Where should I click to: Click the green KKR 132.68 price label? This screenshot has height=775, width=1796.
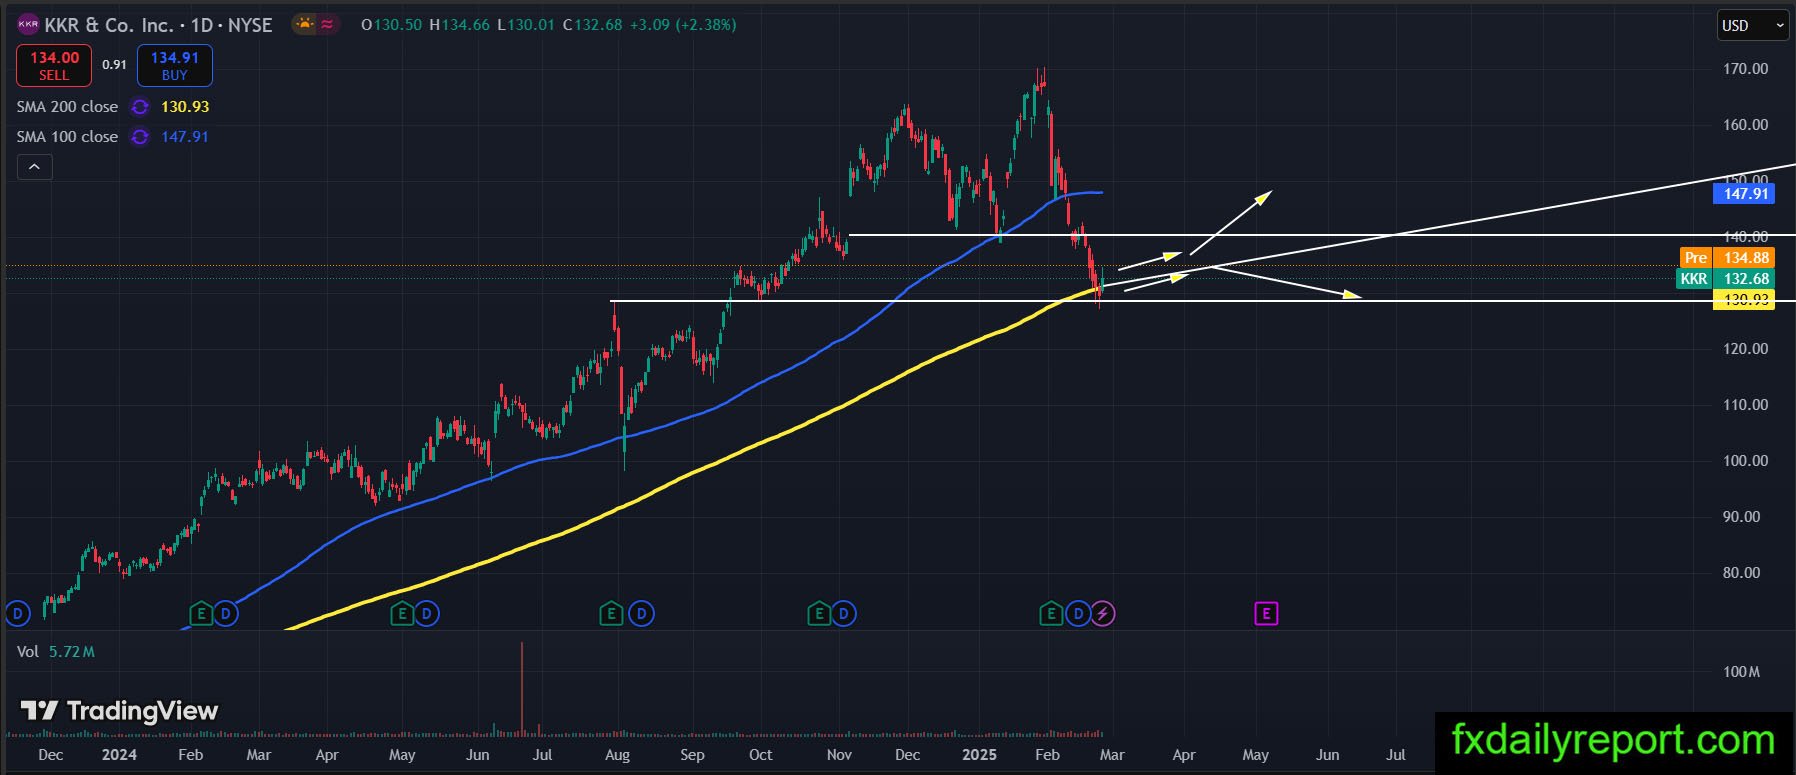pos(1726,279)
